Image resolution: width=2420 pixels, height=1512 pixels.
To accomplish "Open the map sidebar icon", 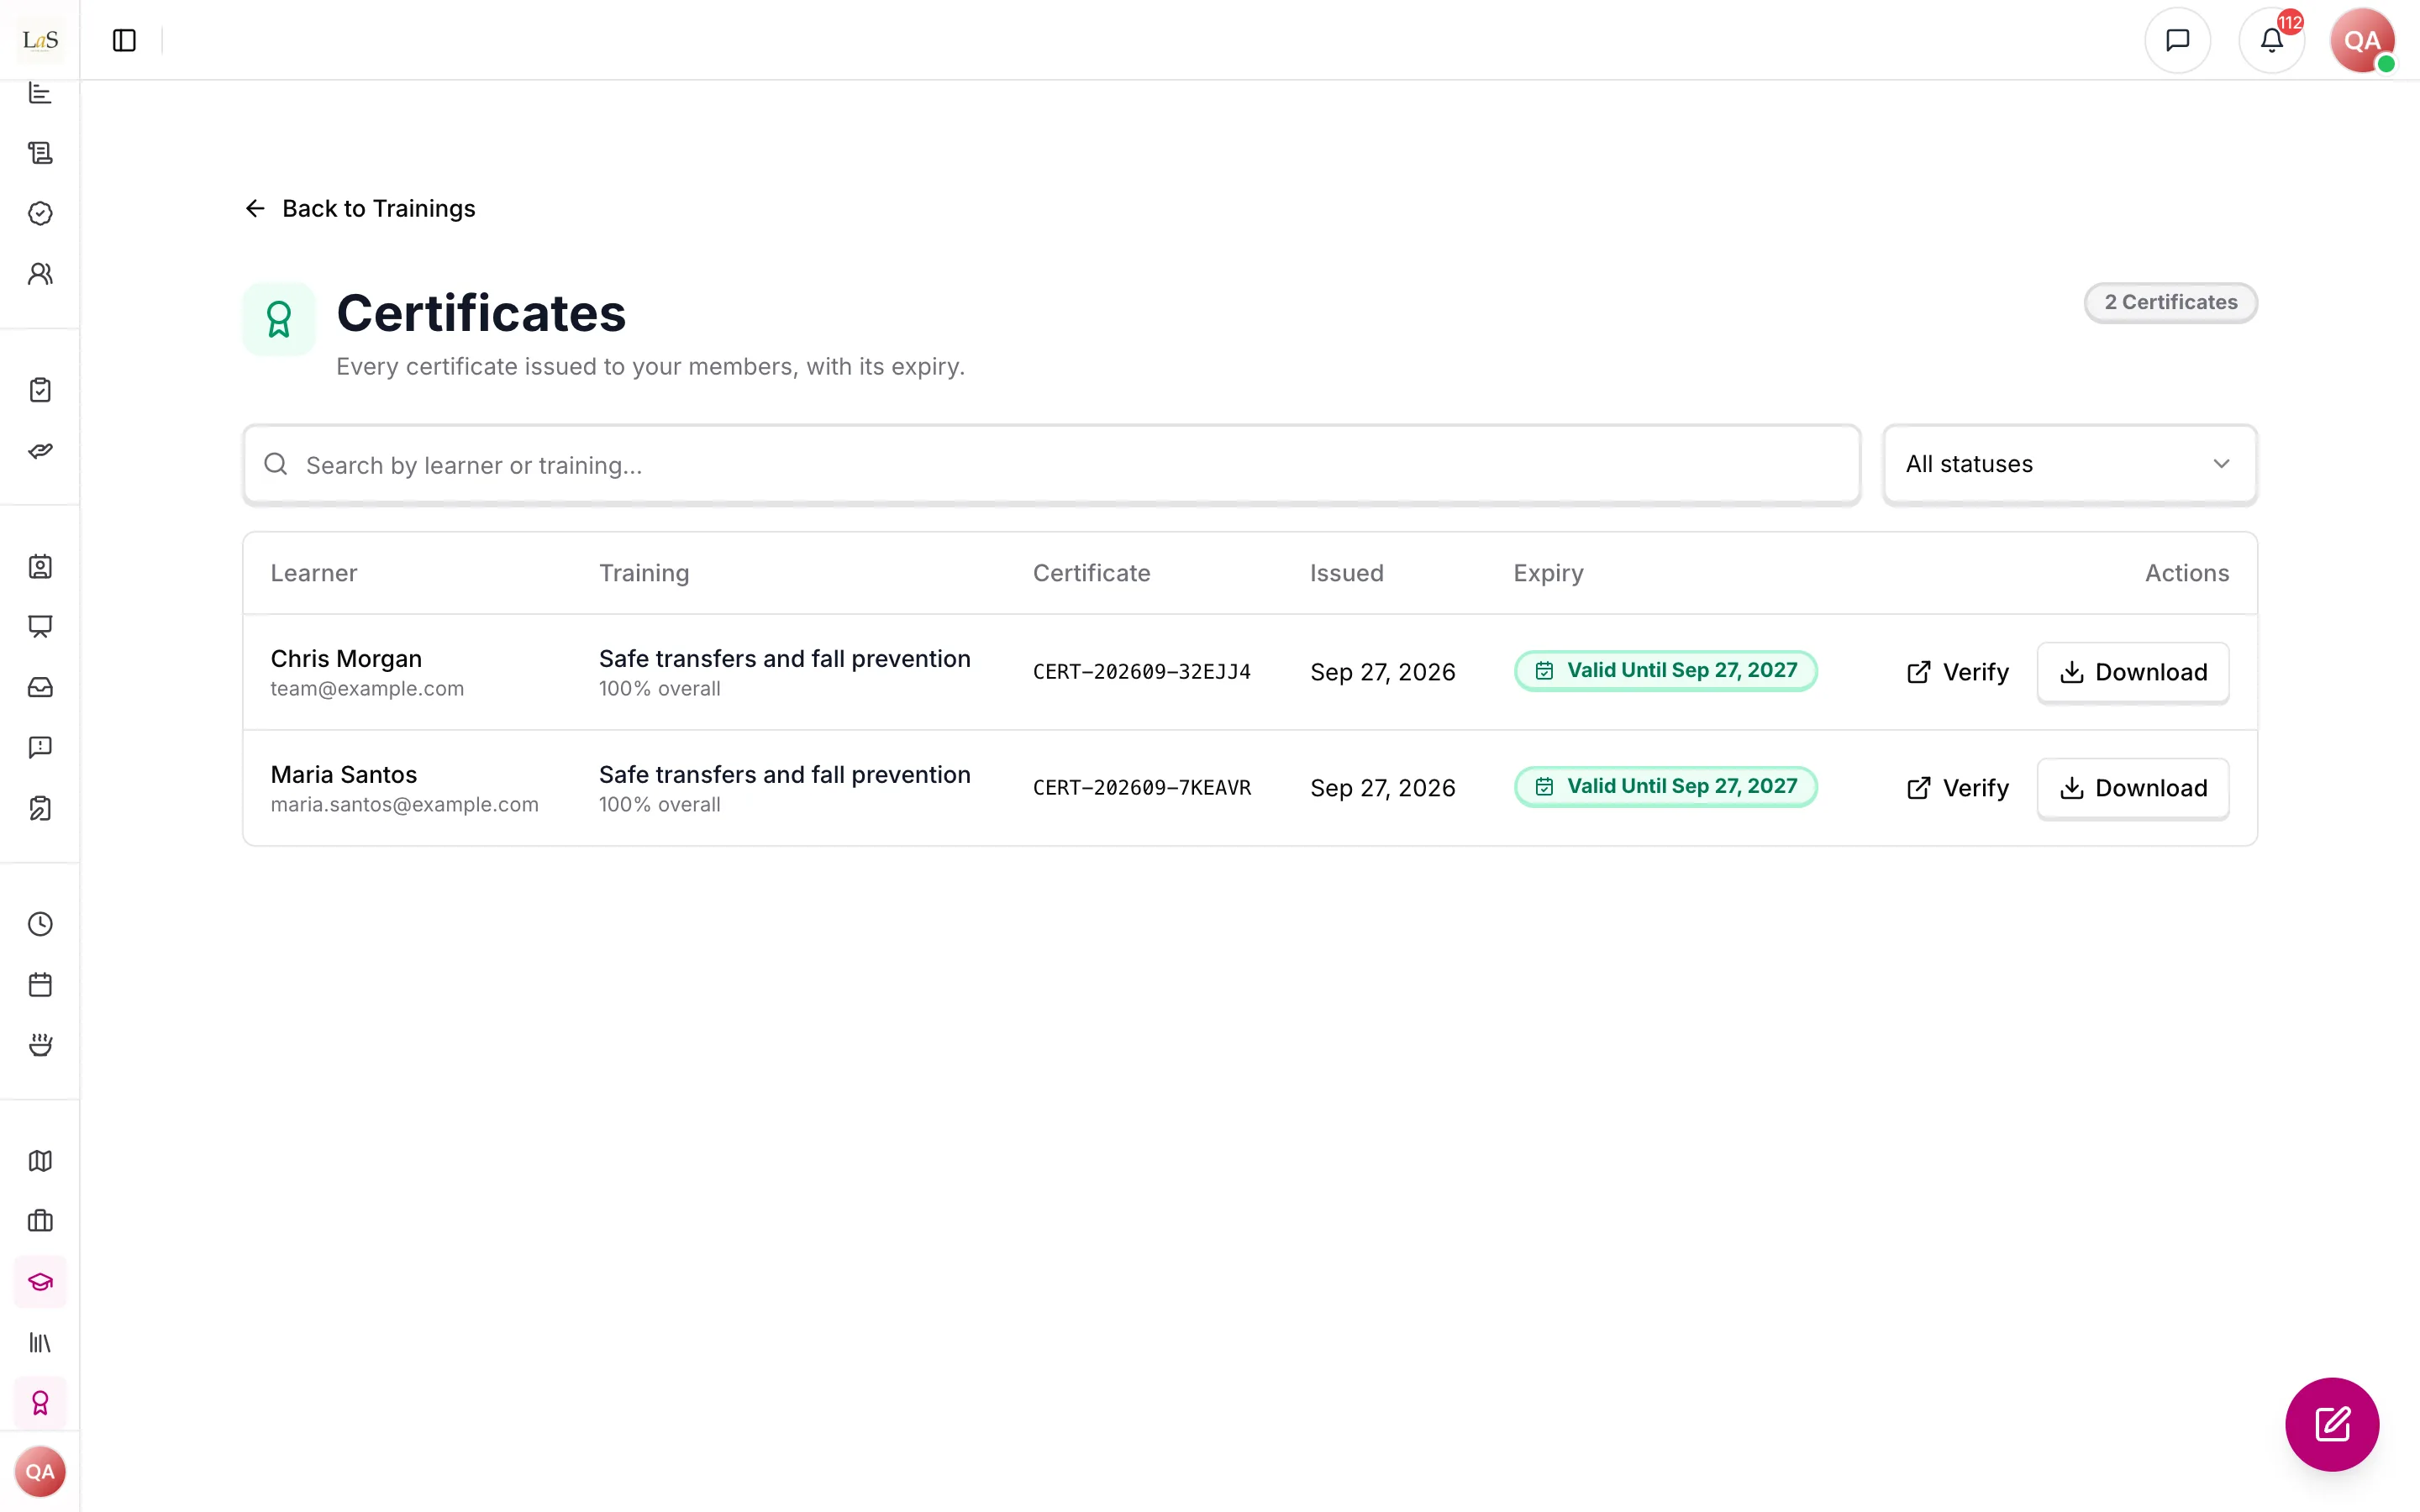I will coord(40,1161).
